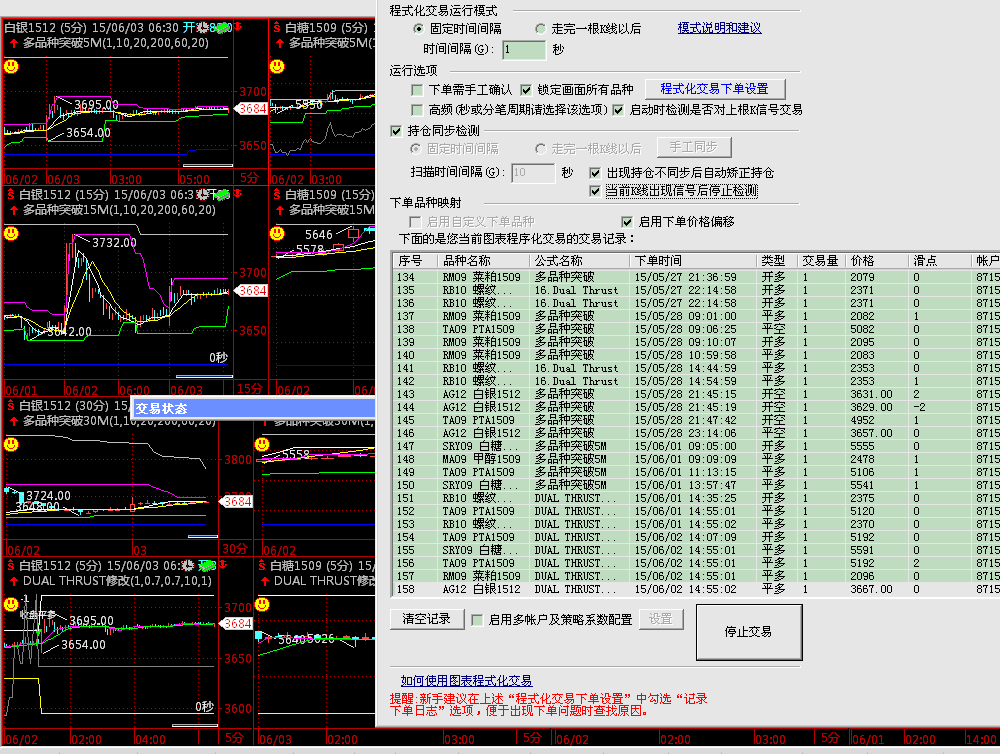Click smiley face in bottom 白糖1509 DUAL THRUST chart
Screen dimensions: 1000x754
[262, 604]
